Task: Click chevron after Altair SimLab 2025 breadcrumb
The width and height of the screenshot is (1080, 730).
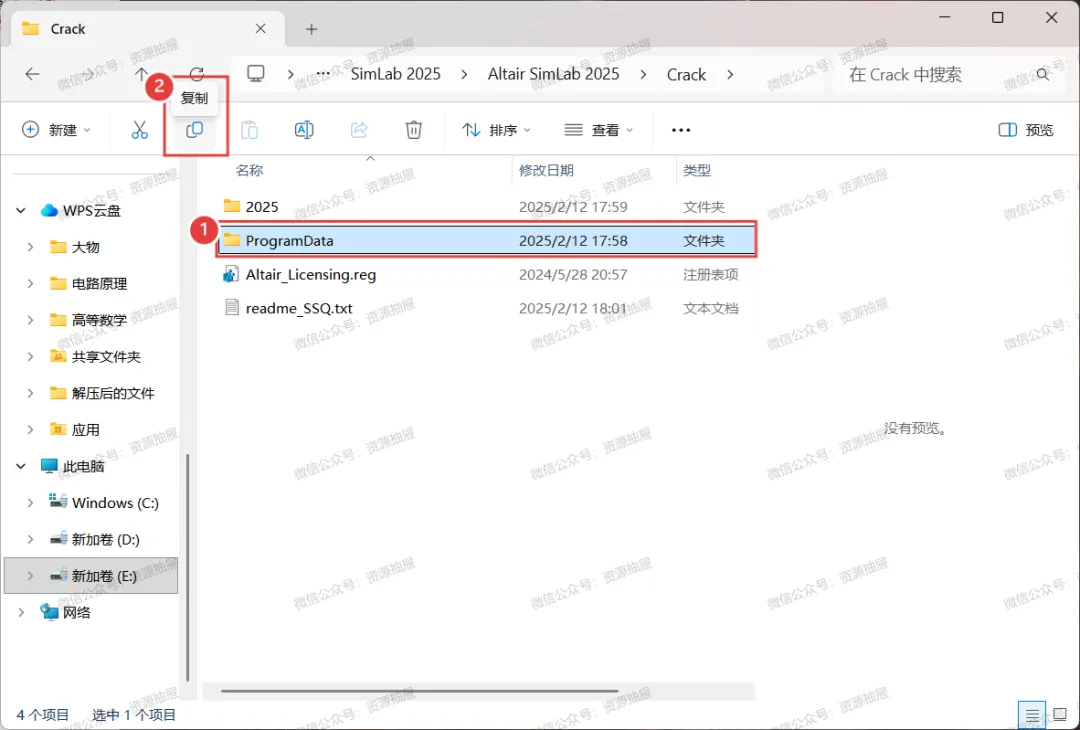Action: [x=643, y=74]
